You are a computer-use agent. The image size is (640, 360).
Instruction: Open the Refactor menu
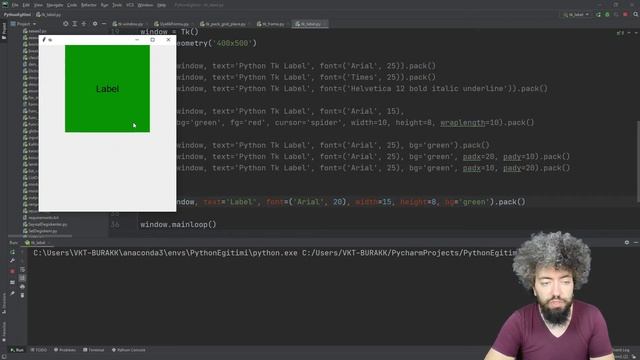pyautogui.click(x=89, y=5)
